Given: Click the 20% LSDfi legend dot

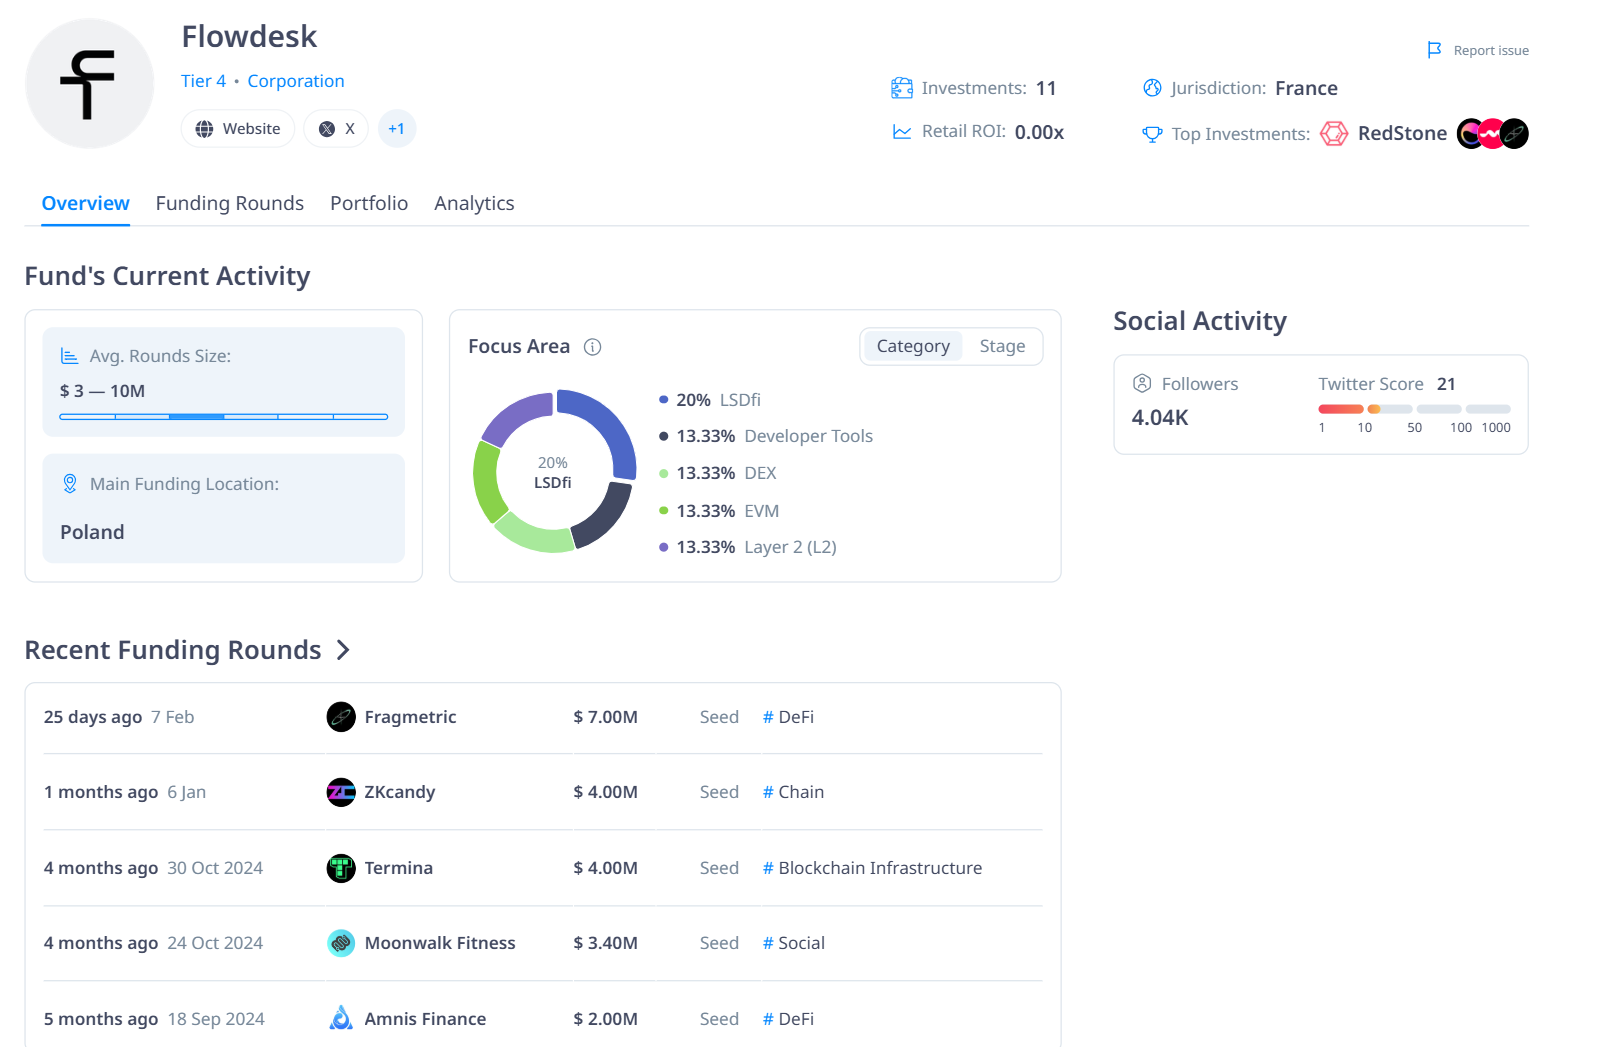Looking at the screenshot, I should (x=663, y=400).
